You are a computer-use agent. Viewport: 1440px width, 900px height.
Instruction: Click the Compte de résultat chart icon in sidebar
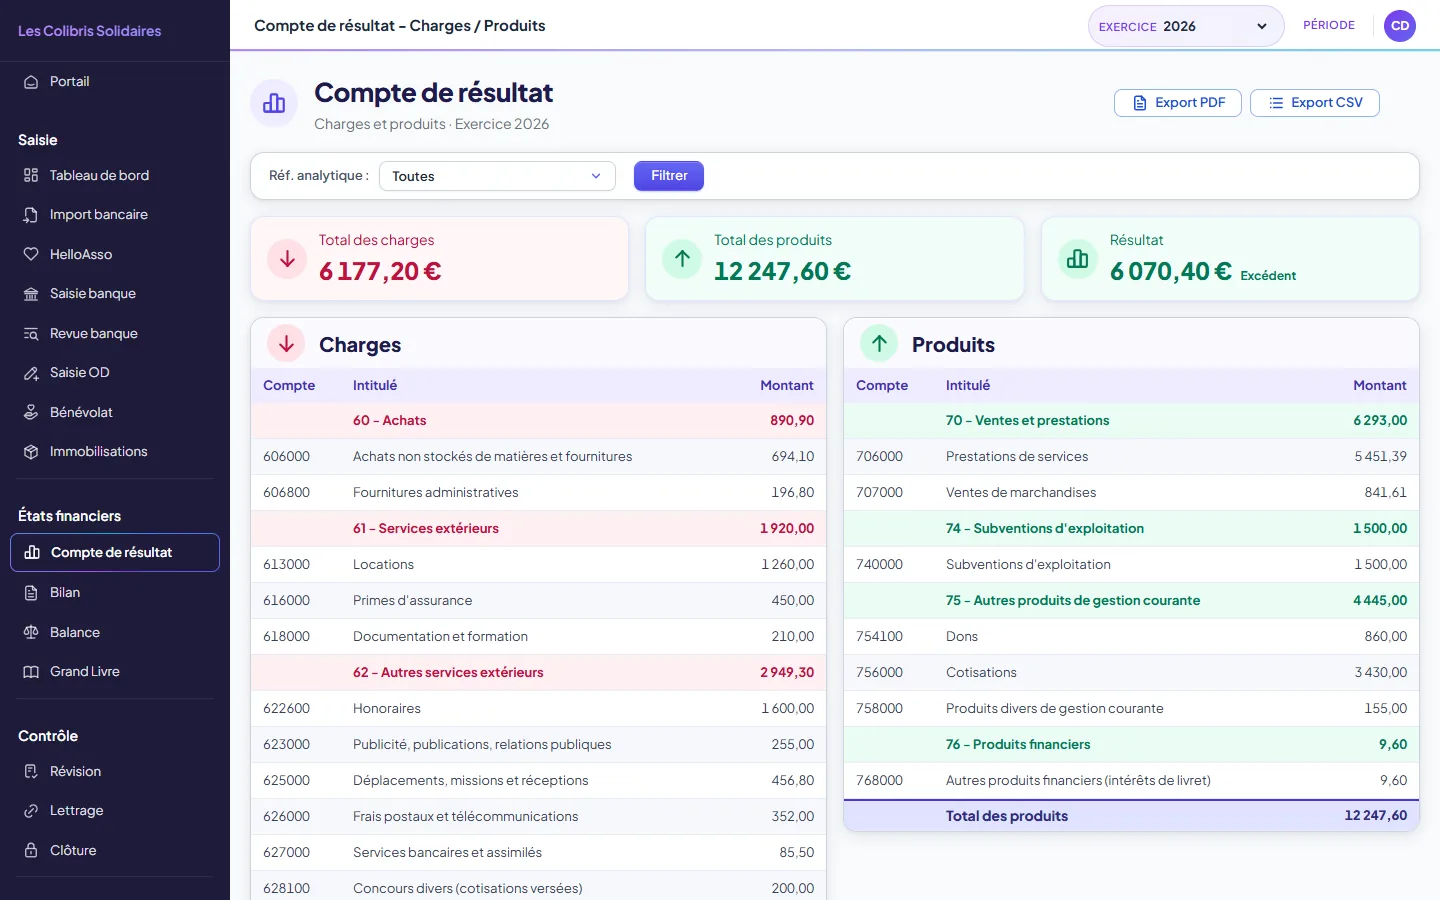point(32,552)
